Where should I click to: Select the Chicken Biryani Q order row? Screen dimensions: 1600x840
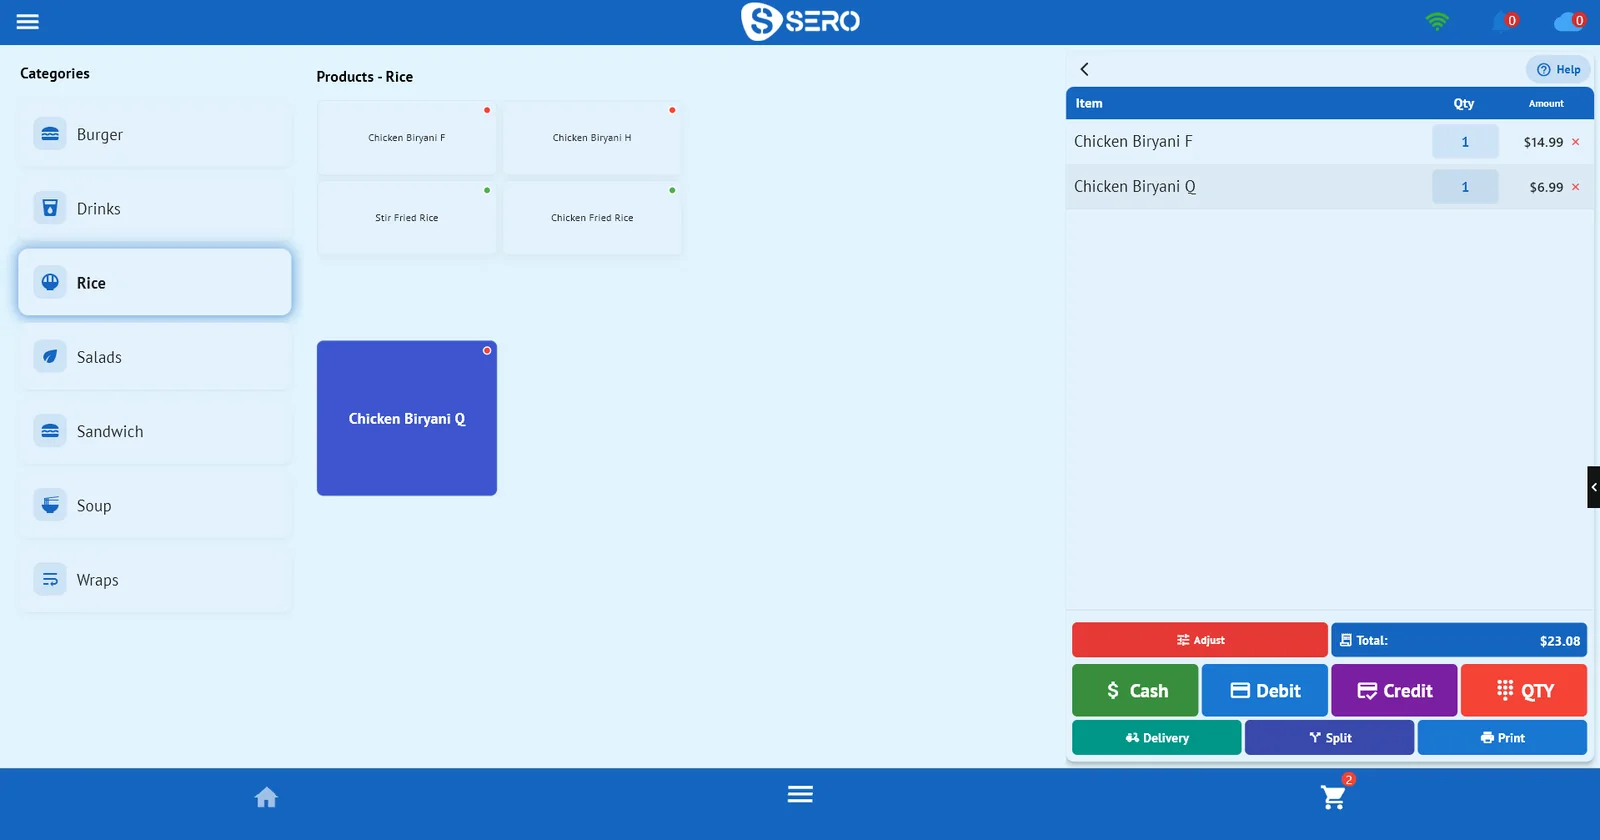click(x=1330, y=187)
